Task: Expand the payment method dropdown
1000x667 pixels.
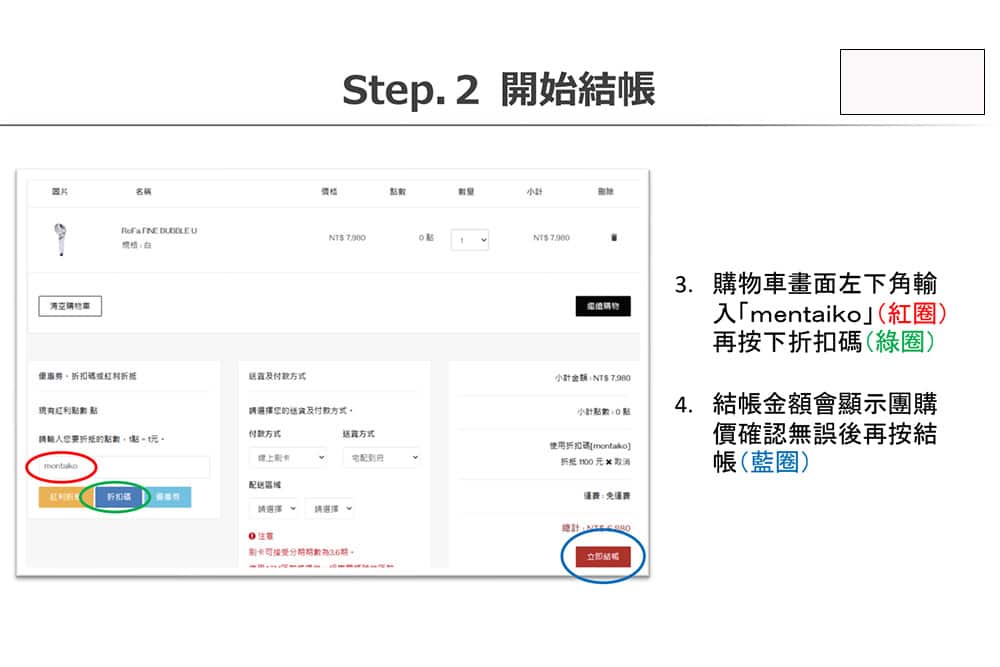Action: pos(288,457)
